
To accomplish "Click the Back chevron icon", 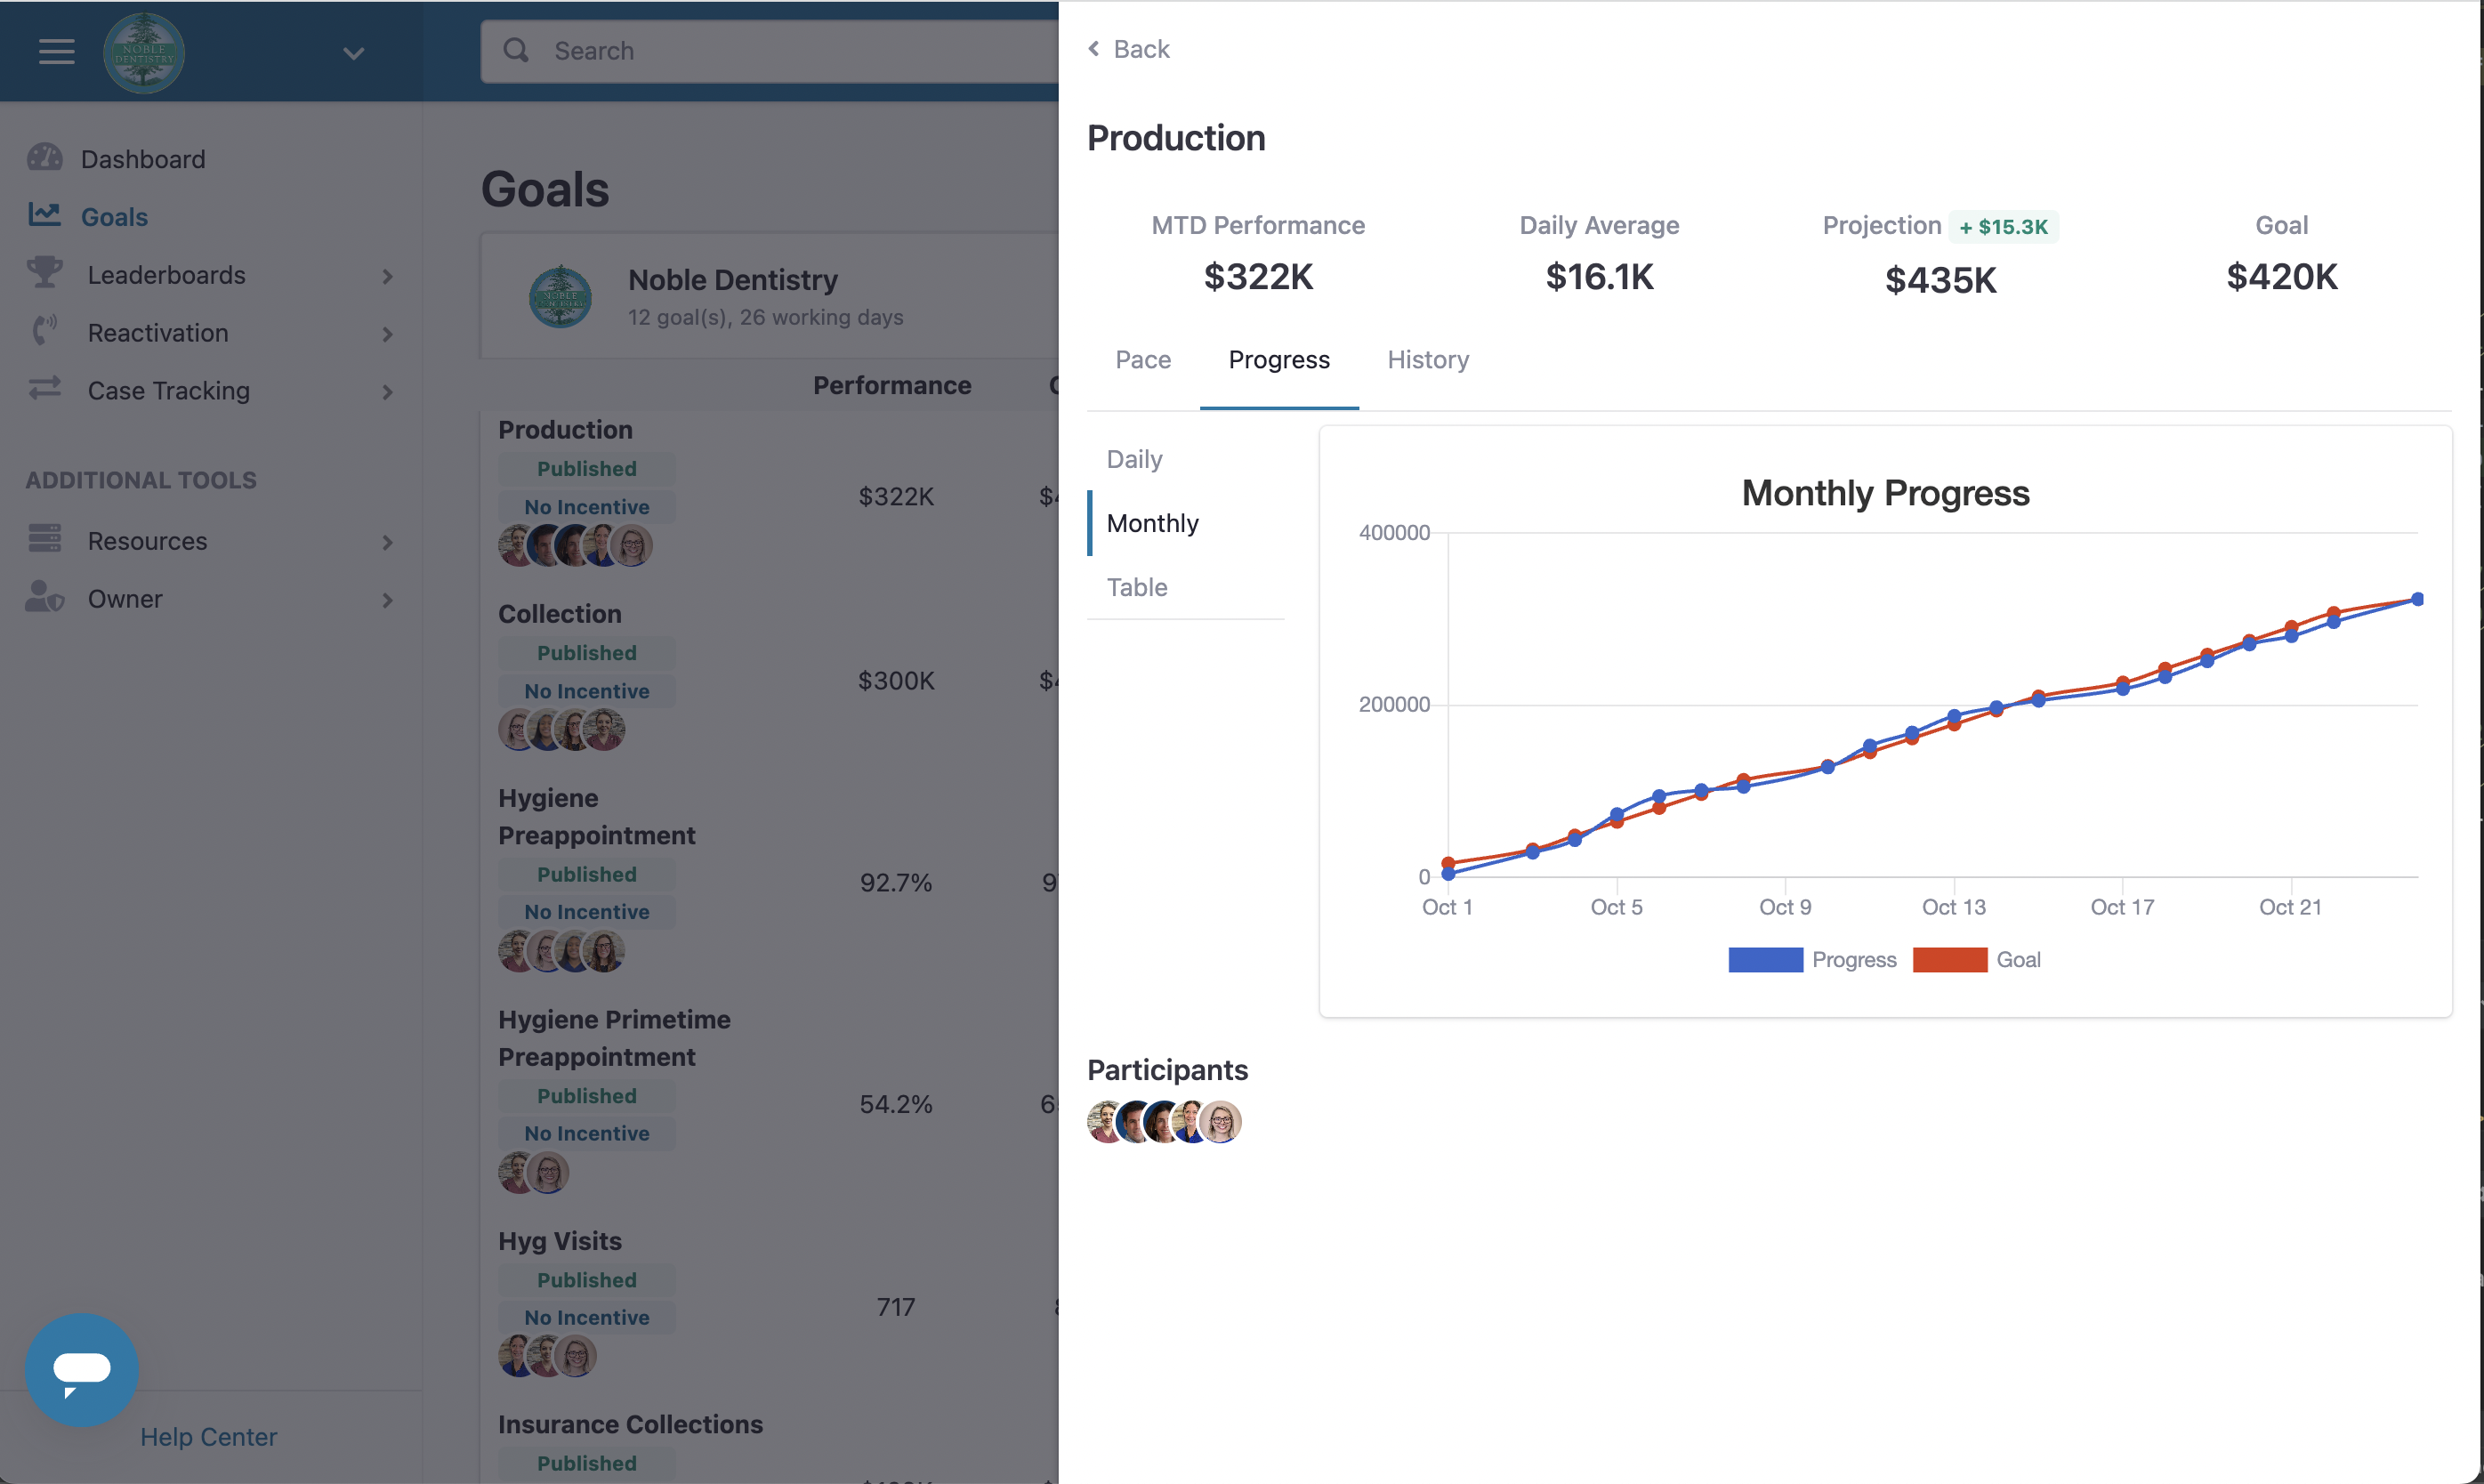I will pos(1094,48).
